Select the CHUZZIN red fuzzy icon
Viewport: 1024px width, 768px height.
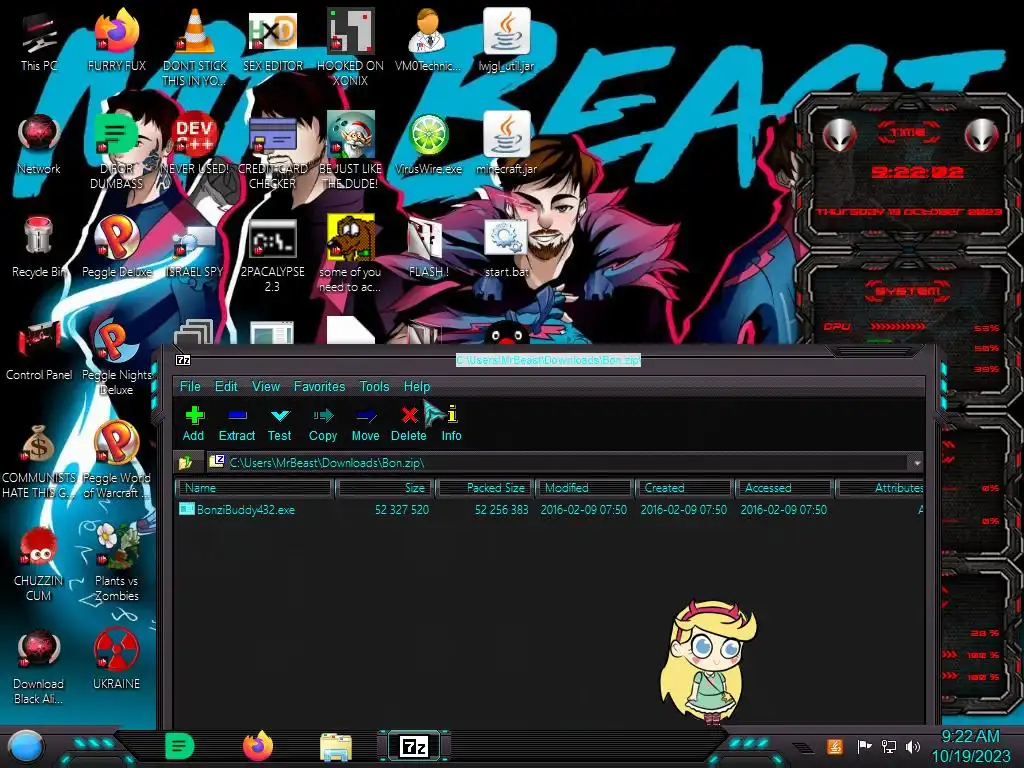(x=39, y=563)
